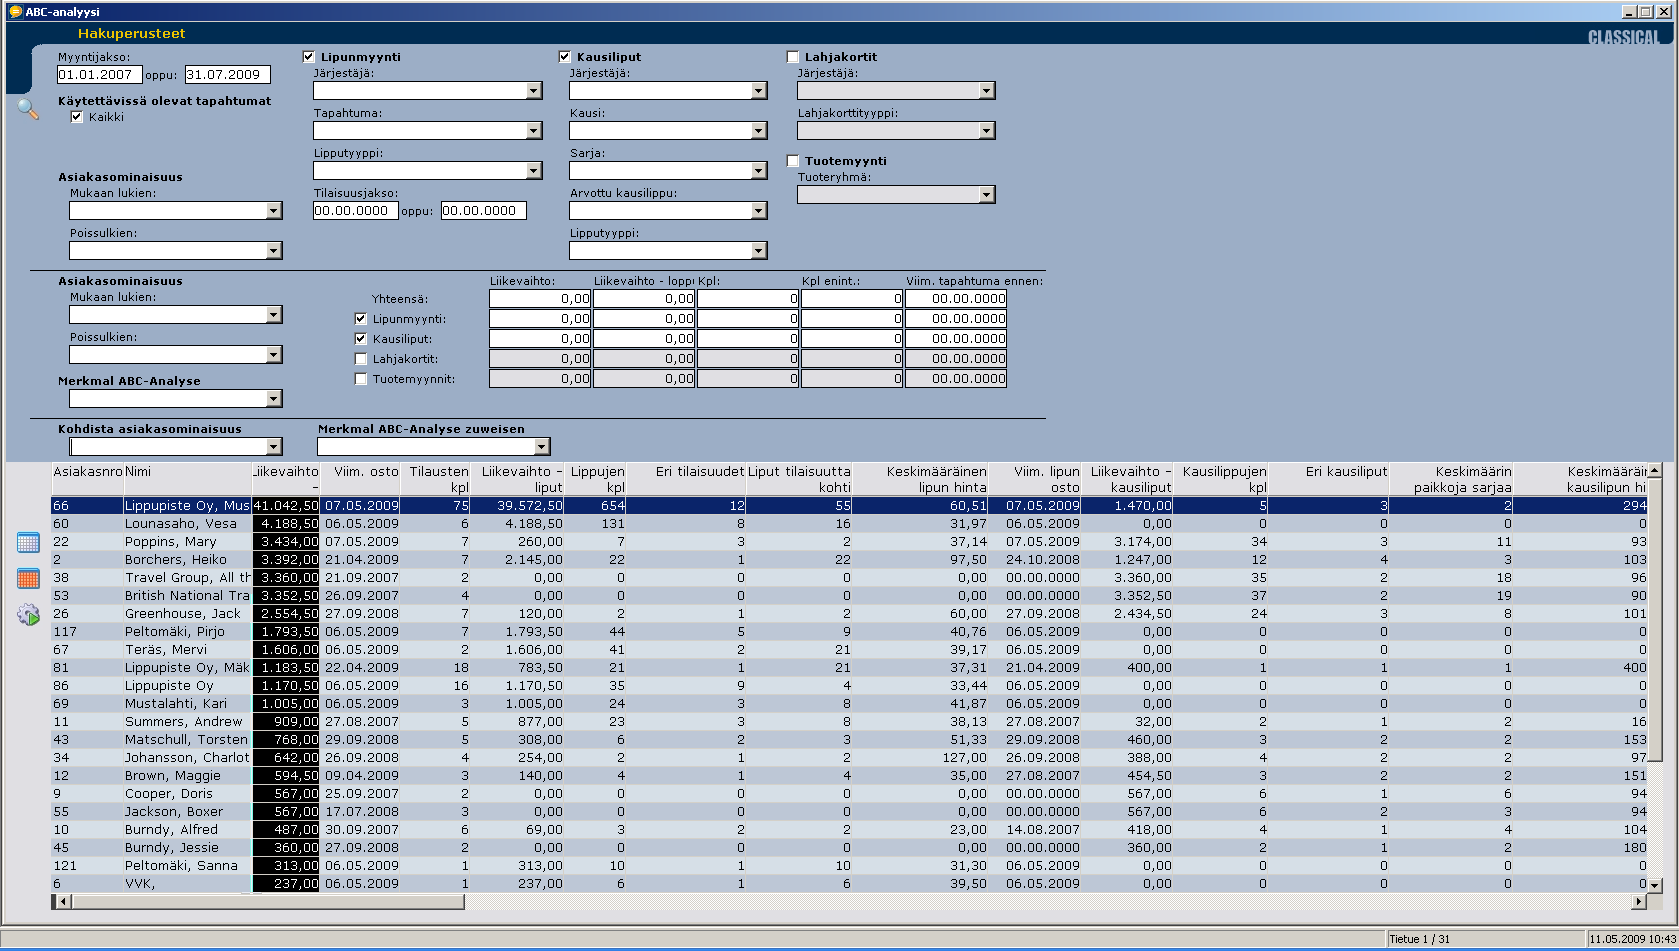This screenshot has width=1679, height=951.
Task: Select the Greenhouse, Jack row
Action: tap(849, 614)
